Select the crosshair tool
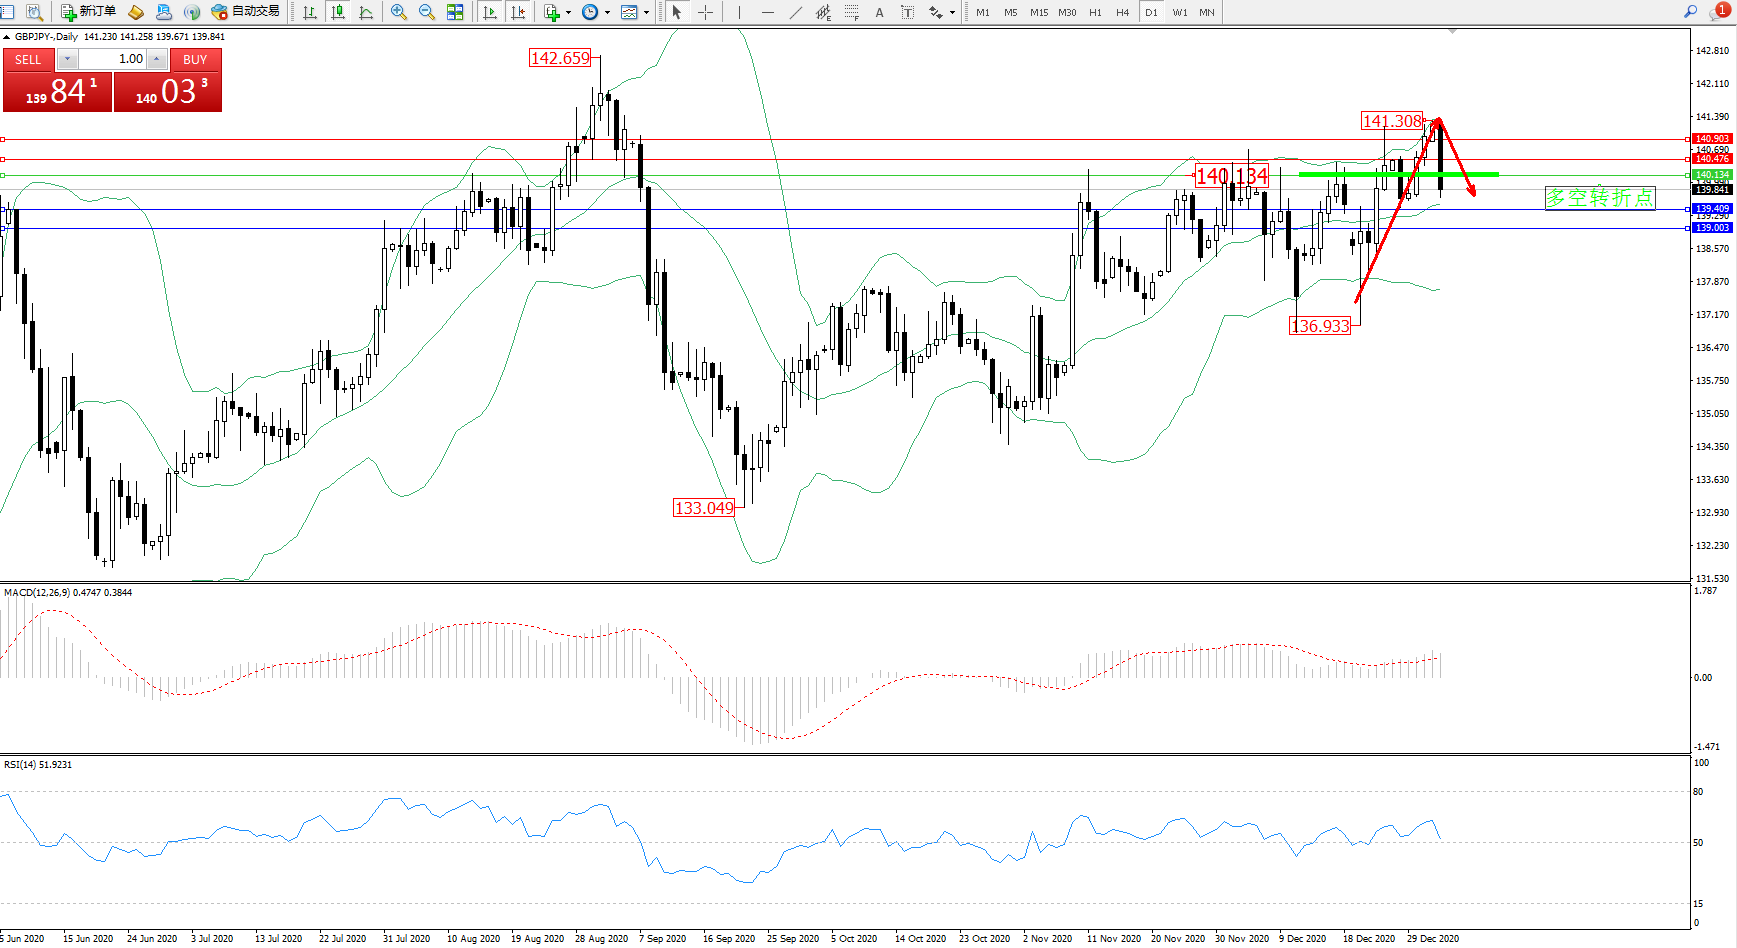1737x948 pixels. click(x=705, y=12)
